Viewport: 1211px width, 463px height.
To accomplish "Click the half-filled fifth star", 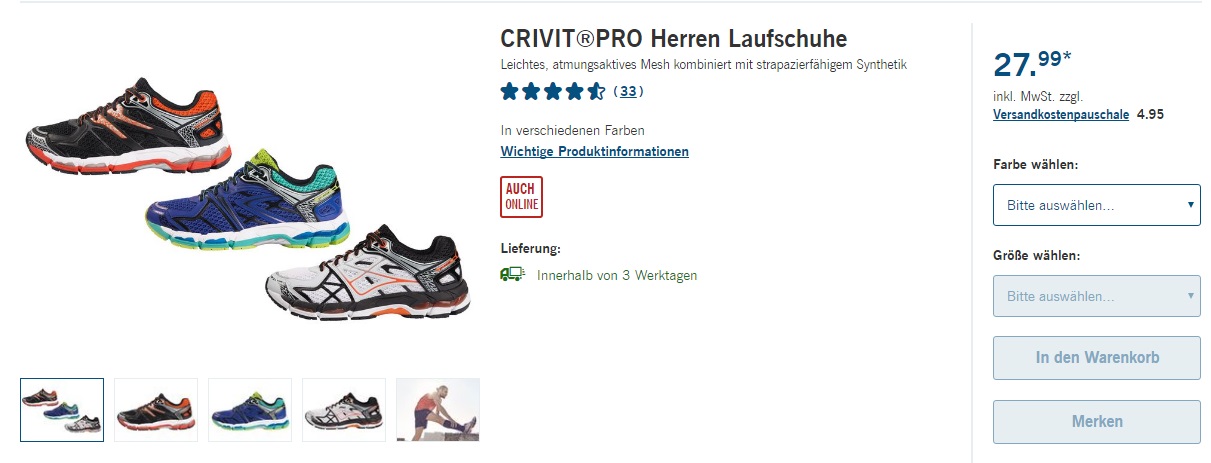I will [596, 92].
